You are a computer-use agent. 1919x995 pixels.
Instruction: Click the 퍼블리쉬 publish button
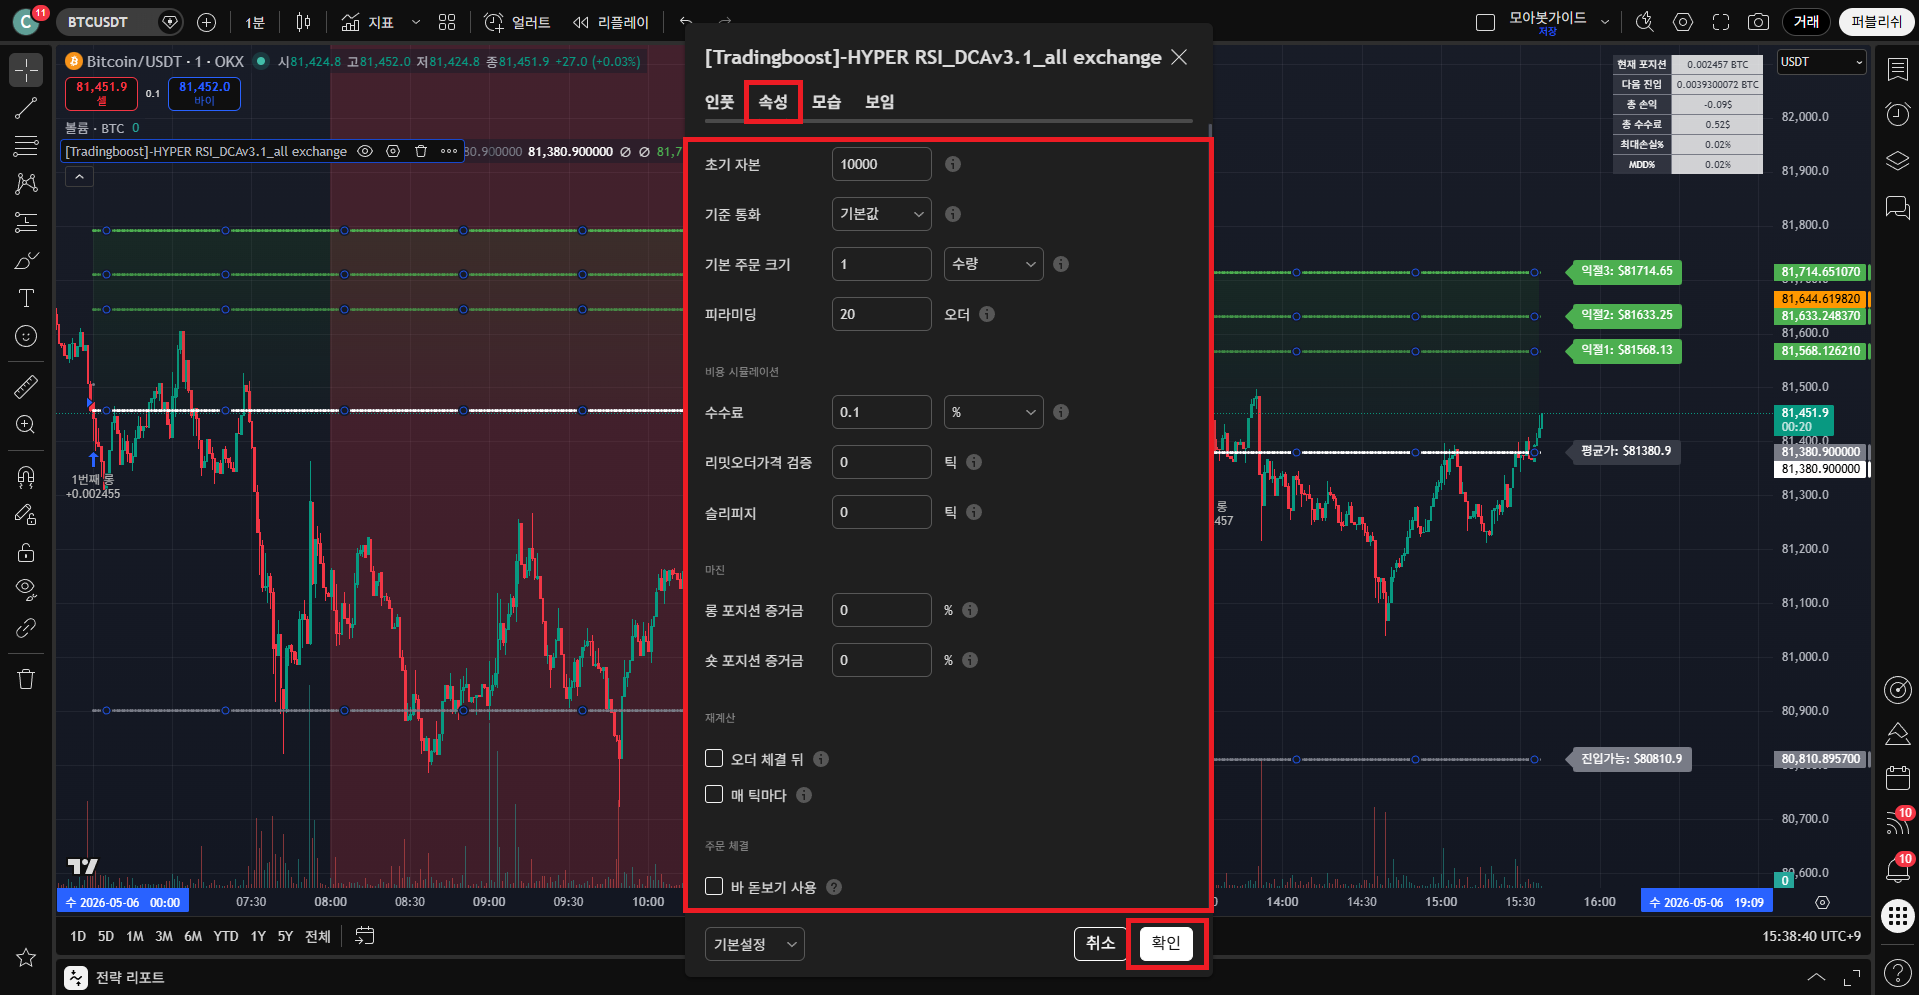pos(1876,22)
